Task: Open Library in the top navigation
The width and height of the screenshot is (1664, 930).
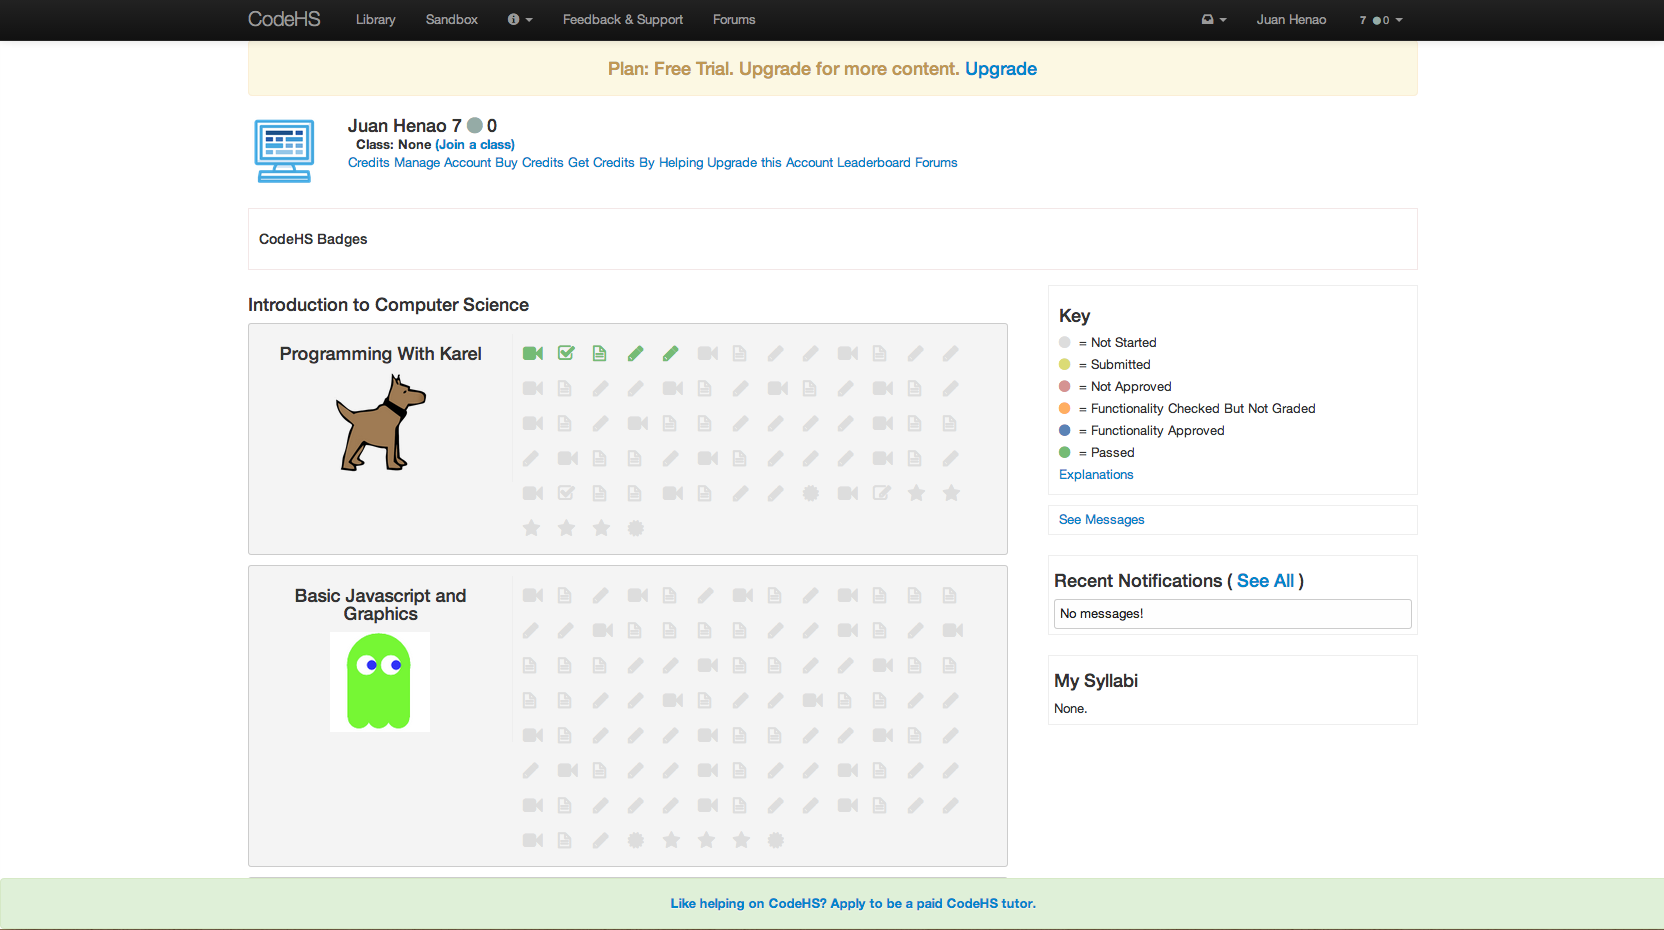Action: coord(376,19)
